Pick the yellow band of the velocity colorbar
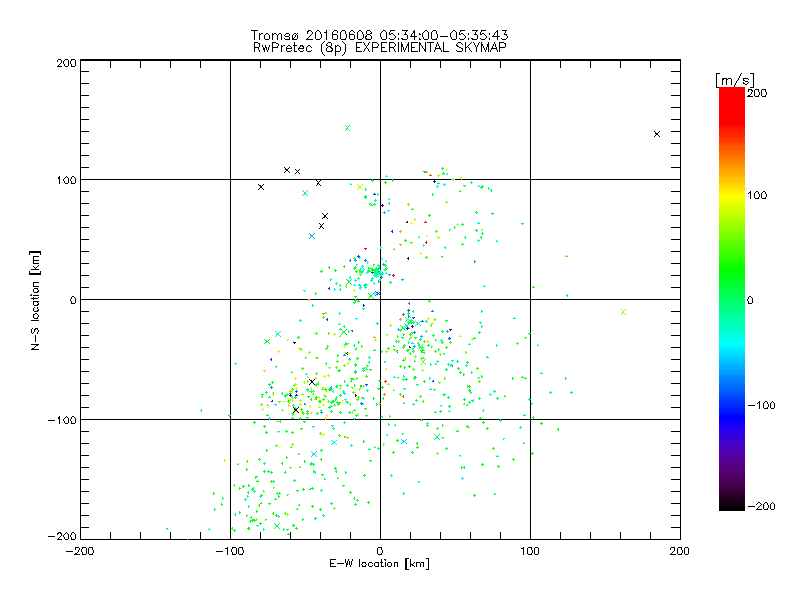Viewport: 800px width, 600px height. [x=732, y=196]
